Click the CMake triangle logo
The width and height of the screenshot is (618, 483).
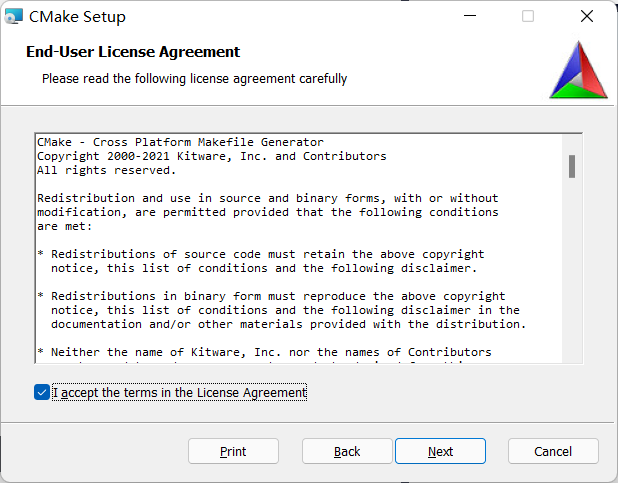coord(578,72)
